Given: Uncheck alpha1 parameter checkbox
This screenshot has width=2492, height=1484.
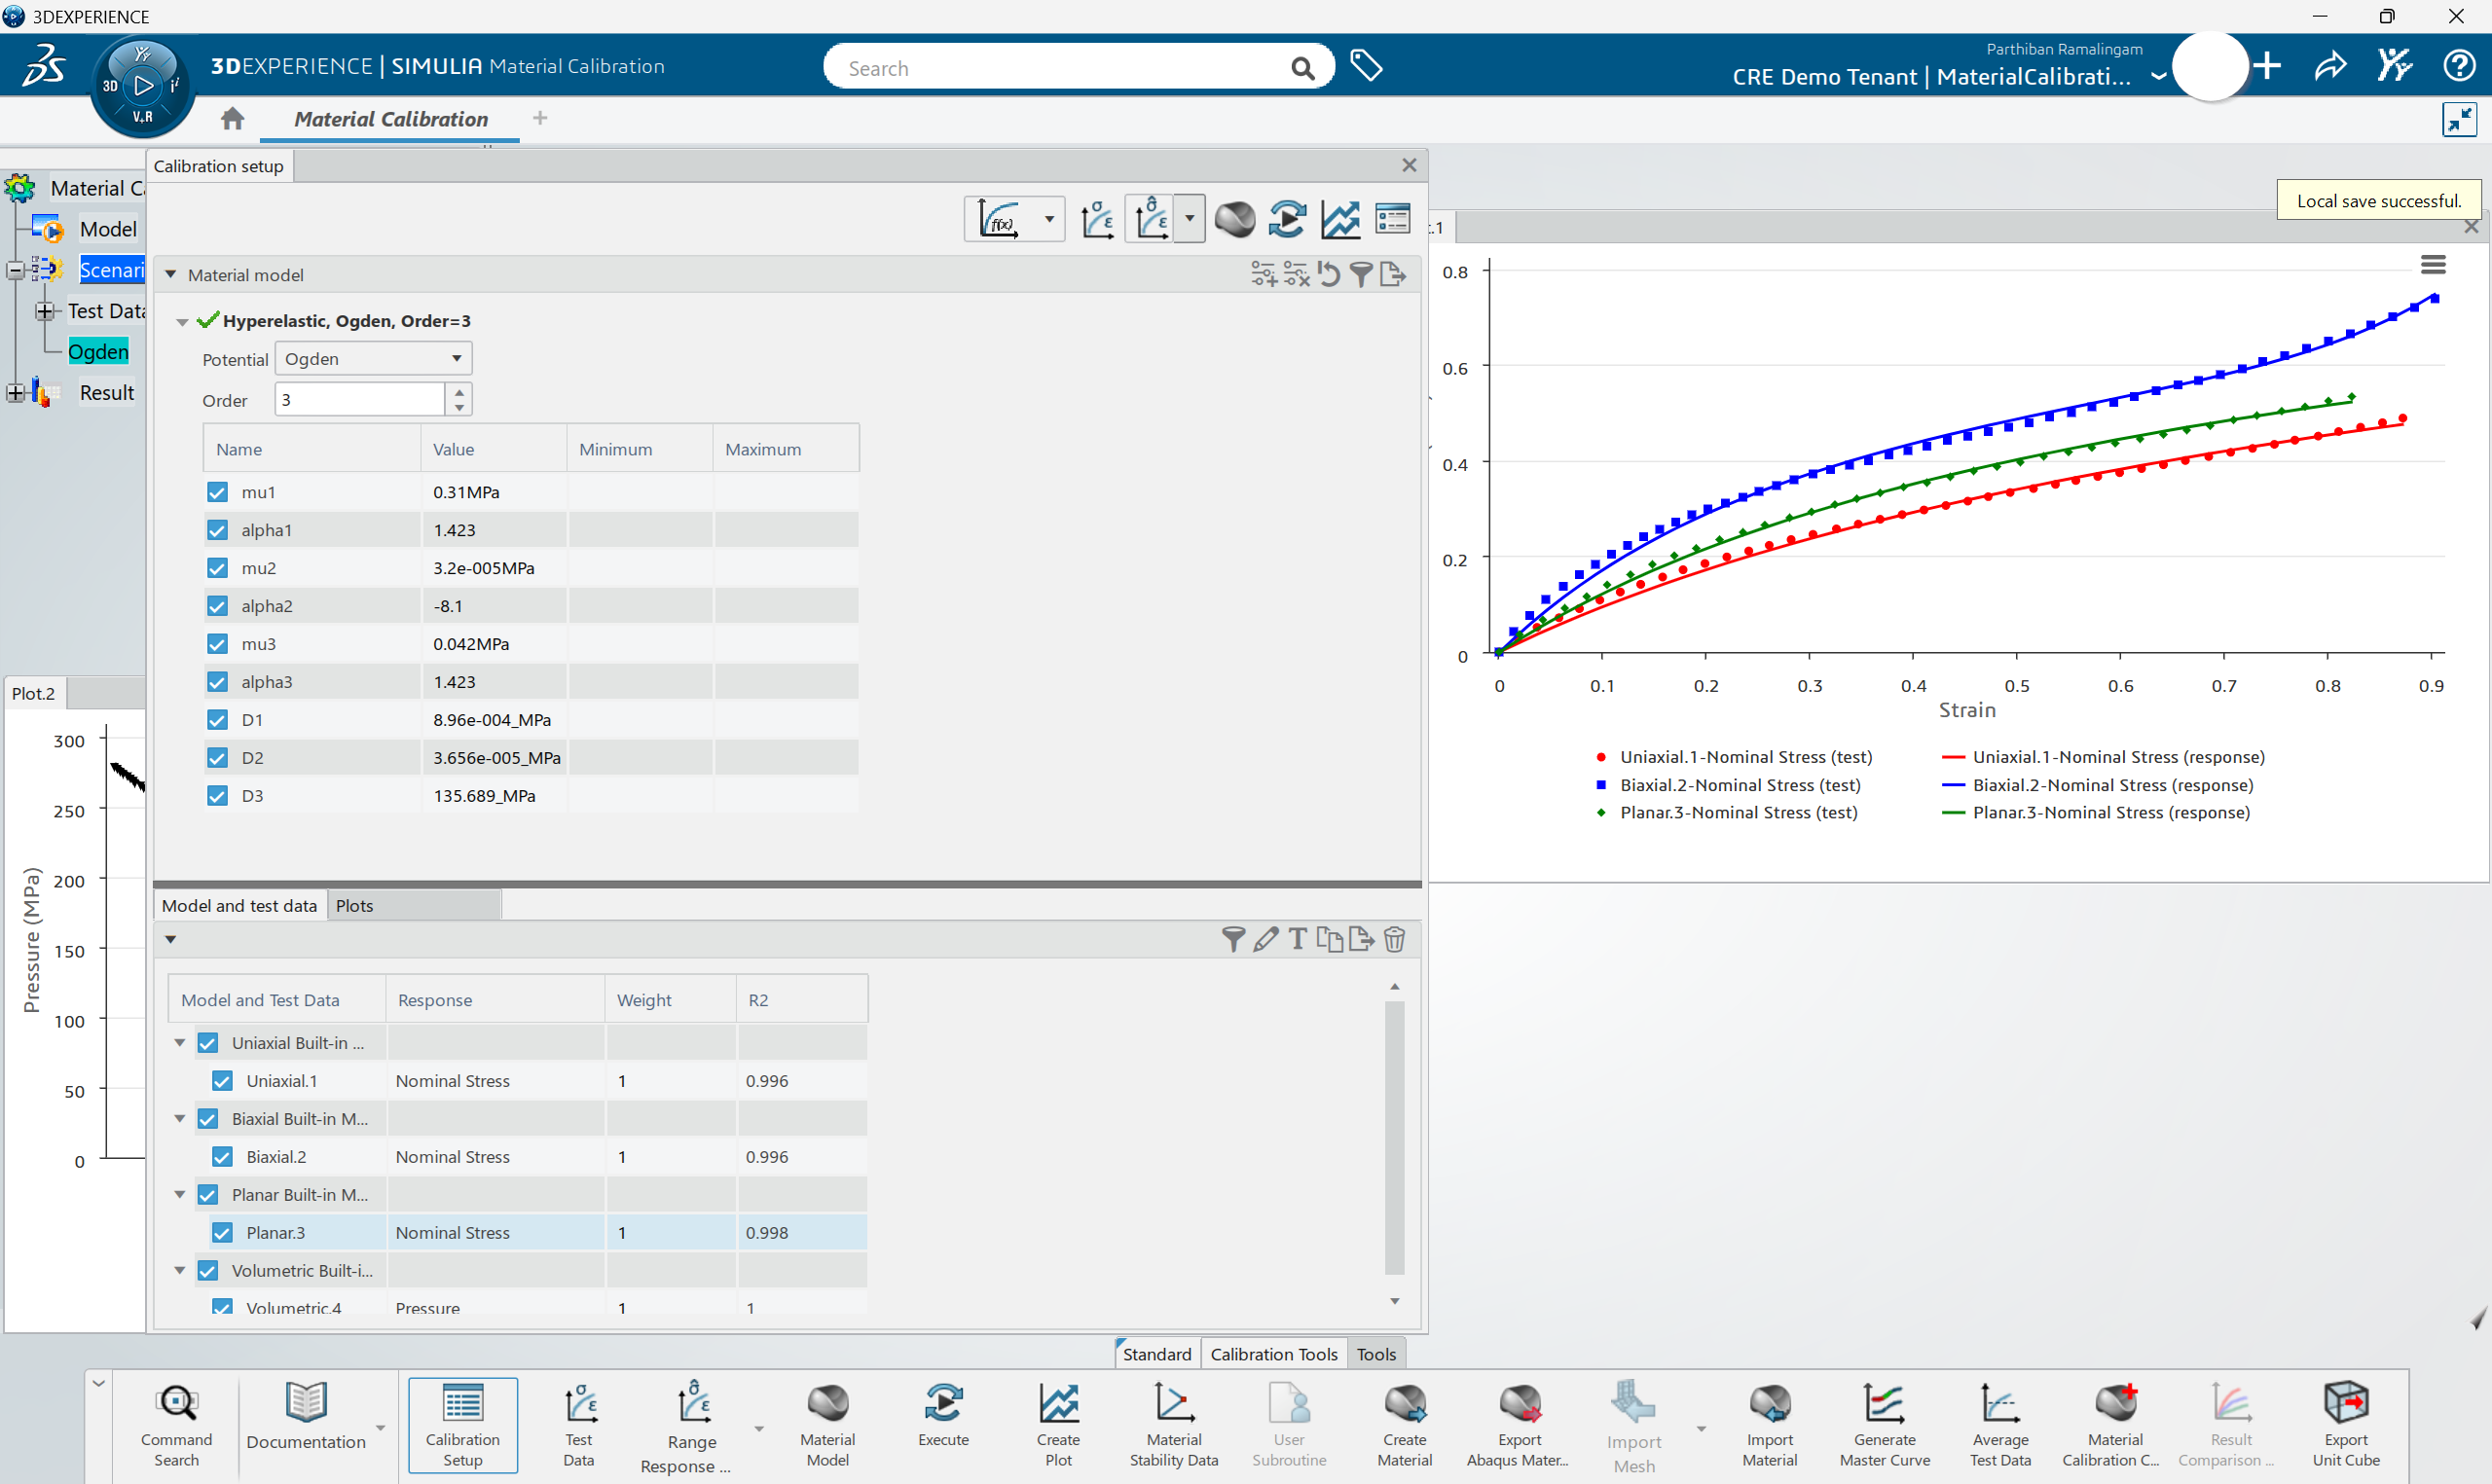Looking at the screenshot, I should click(x=217, y=530).
